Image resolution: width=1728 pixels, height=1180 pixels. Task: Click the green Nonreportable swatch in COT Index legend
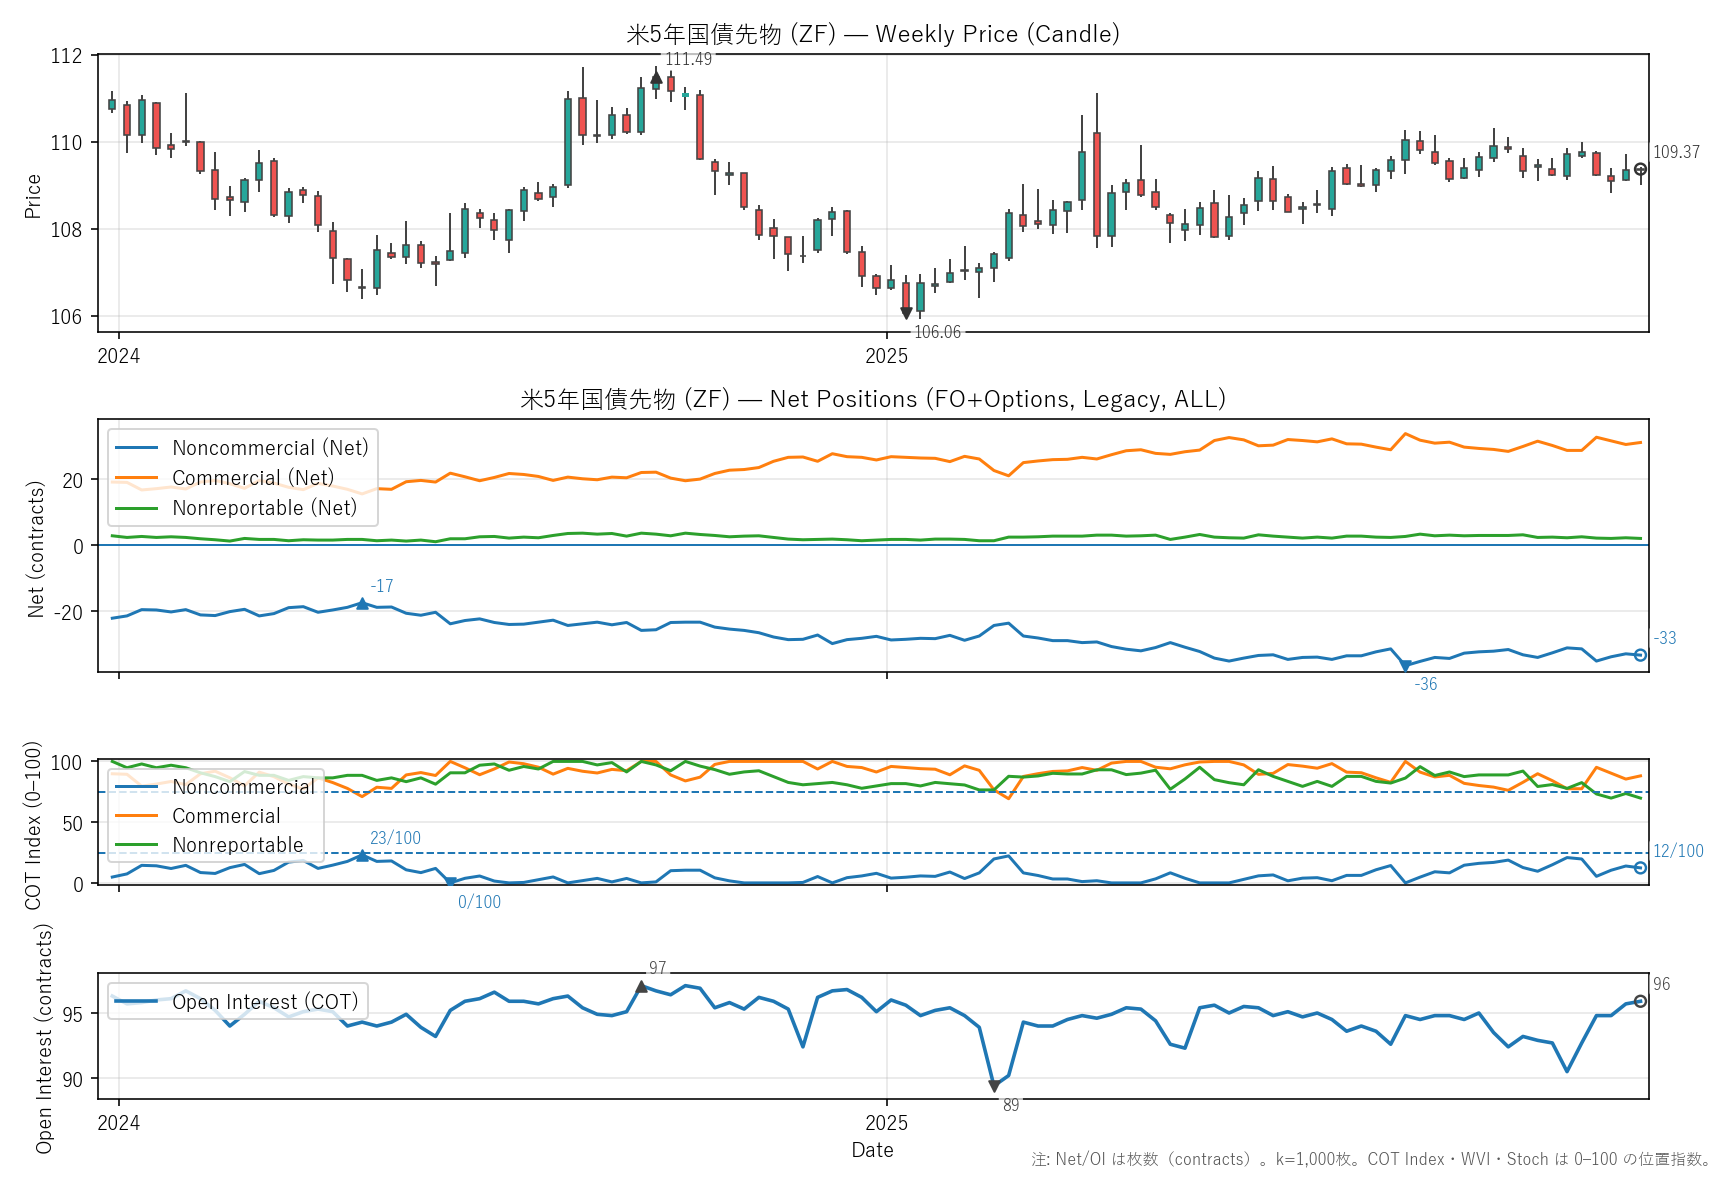(137, 845)
